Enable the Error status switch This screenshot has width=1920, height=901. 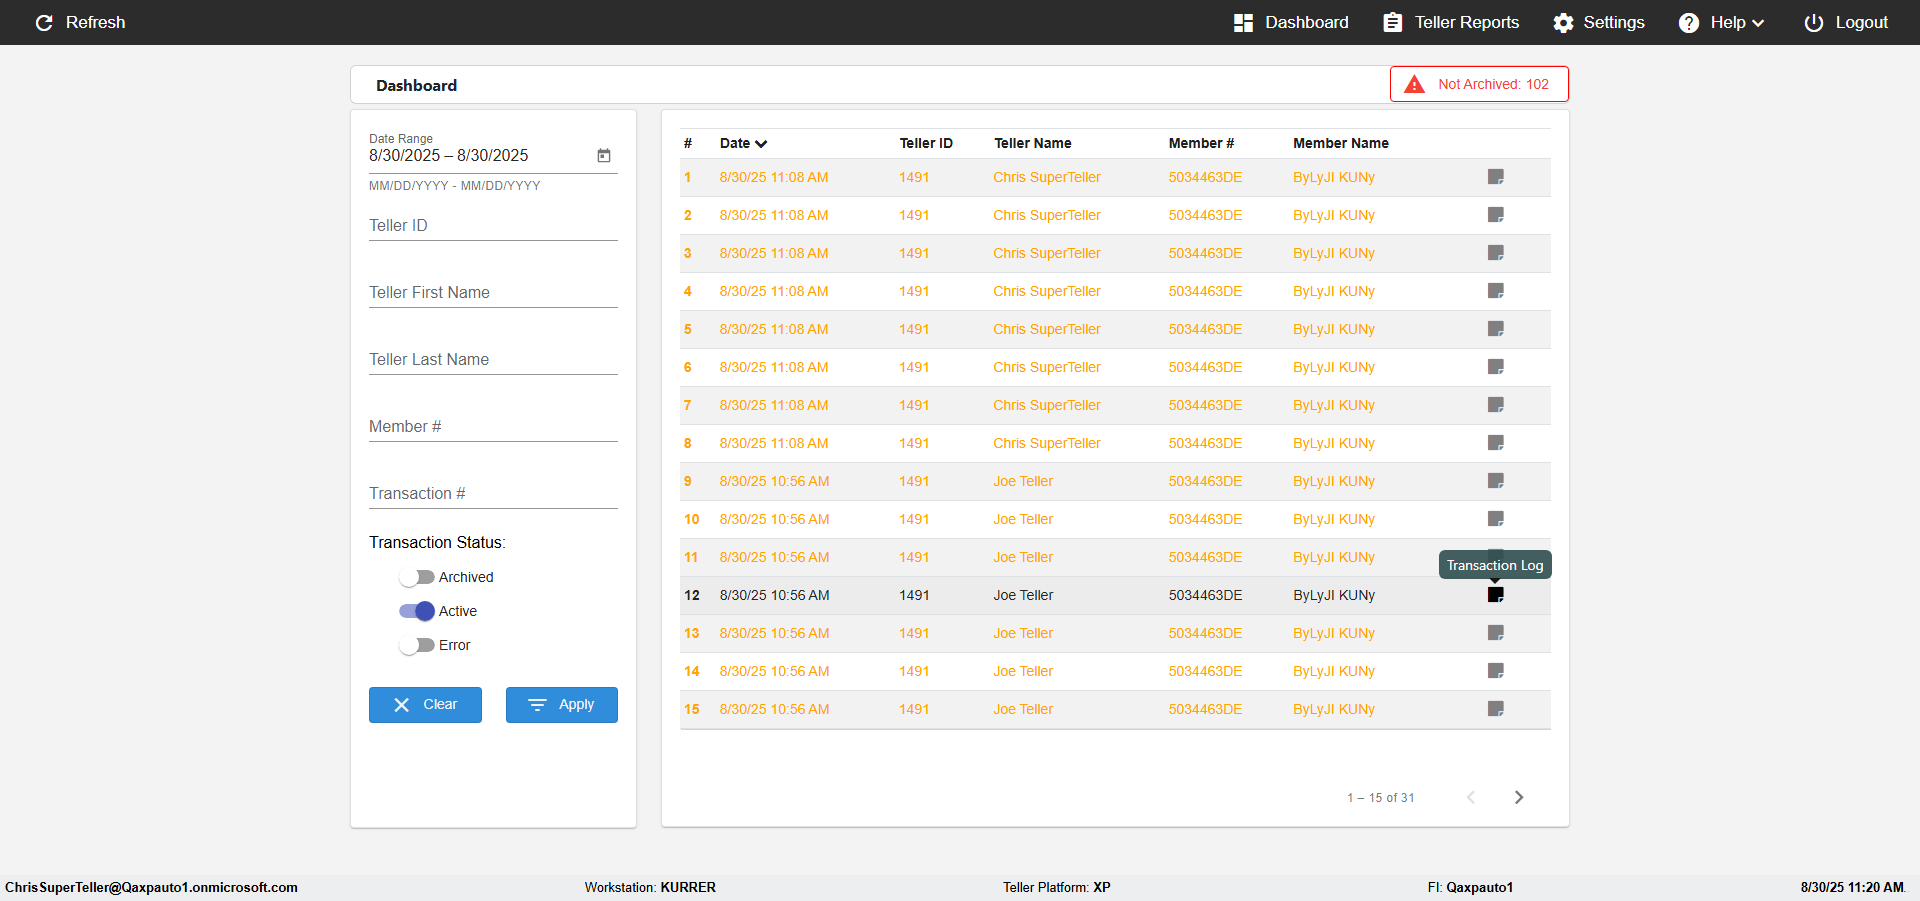pyautogui.click(x=417, y=645)
